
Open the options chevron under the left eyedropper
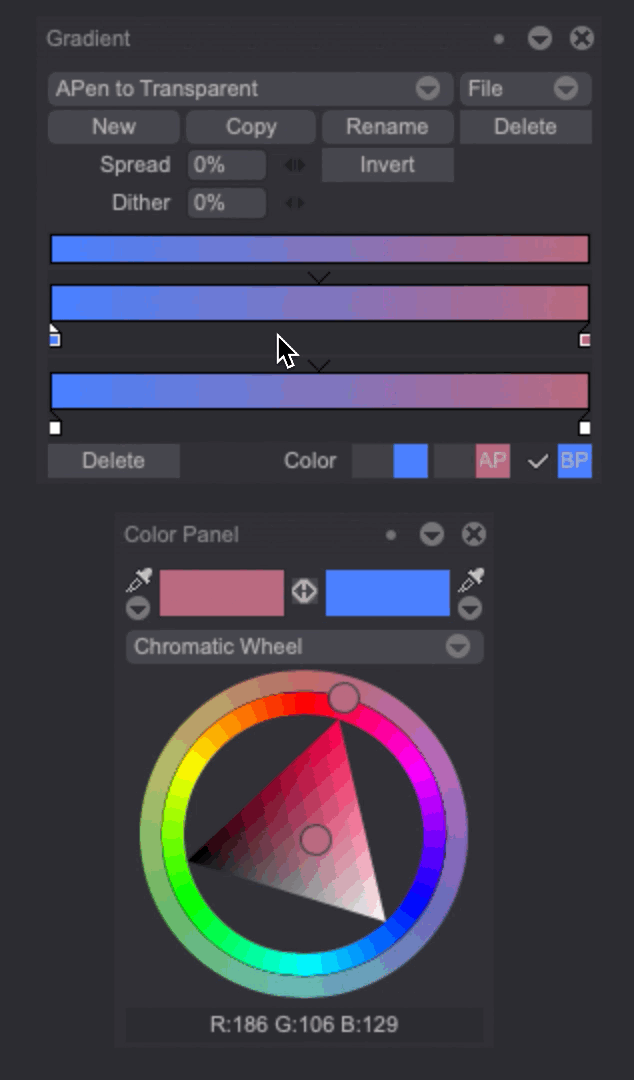tap(137, 609)
